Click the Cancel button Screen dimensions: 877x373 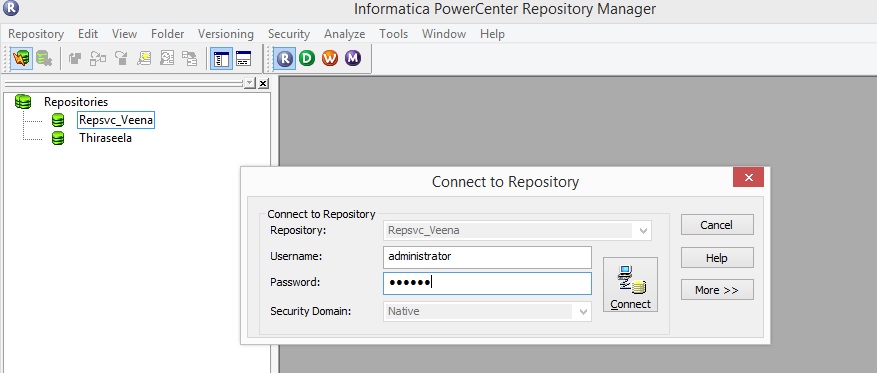[x=717, y=225]
